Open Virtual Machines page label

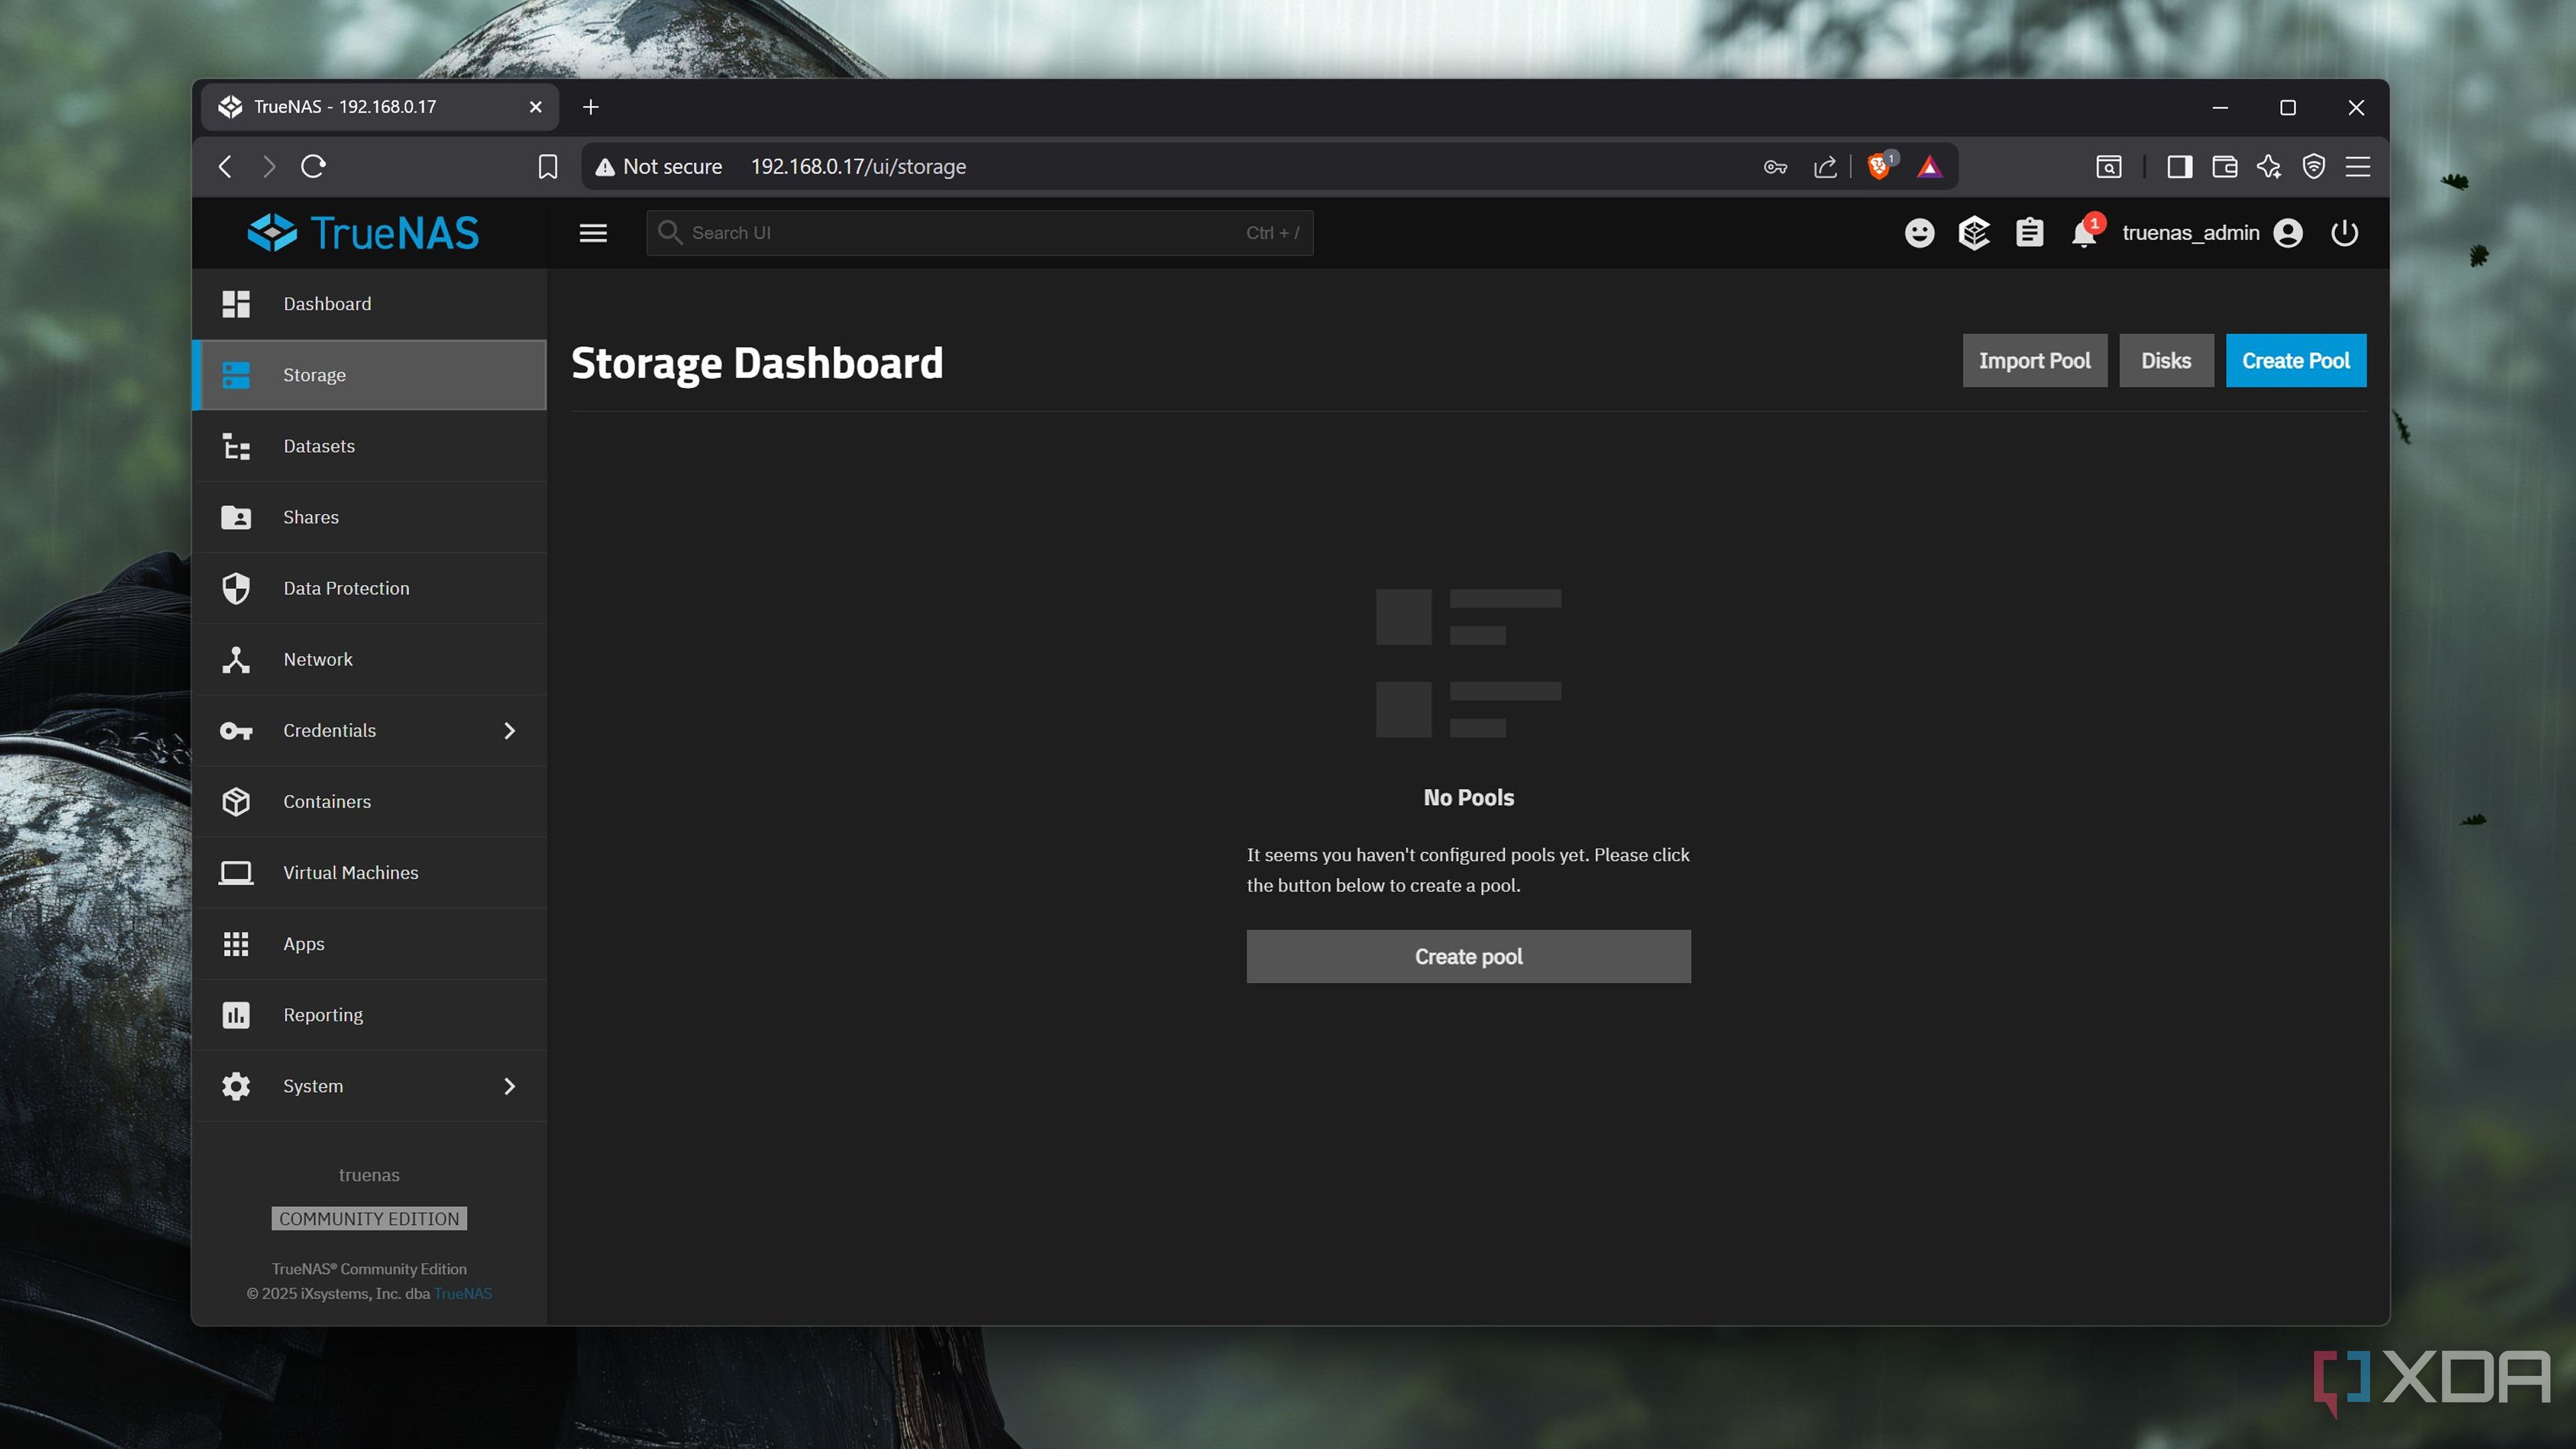click(351, 873)
